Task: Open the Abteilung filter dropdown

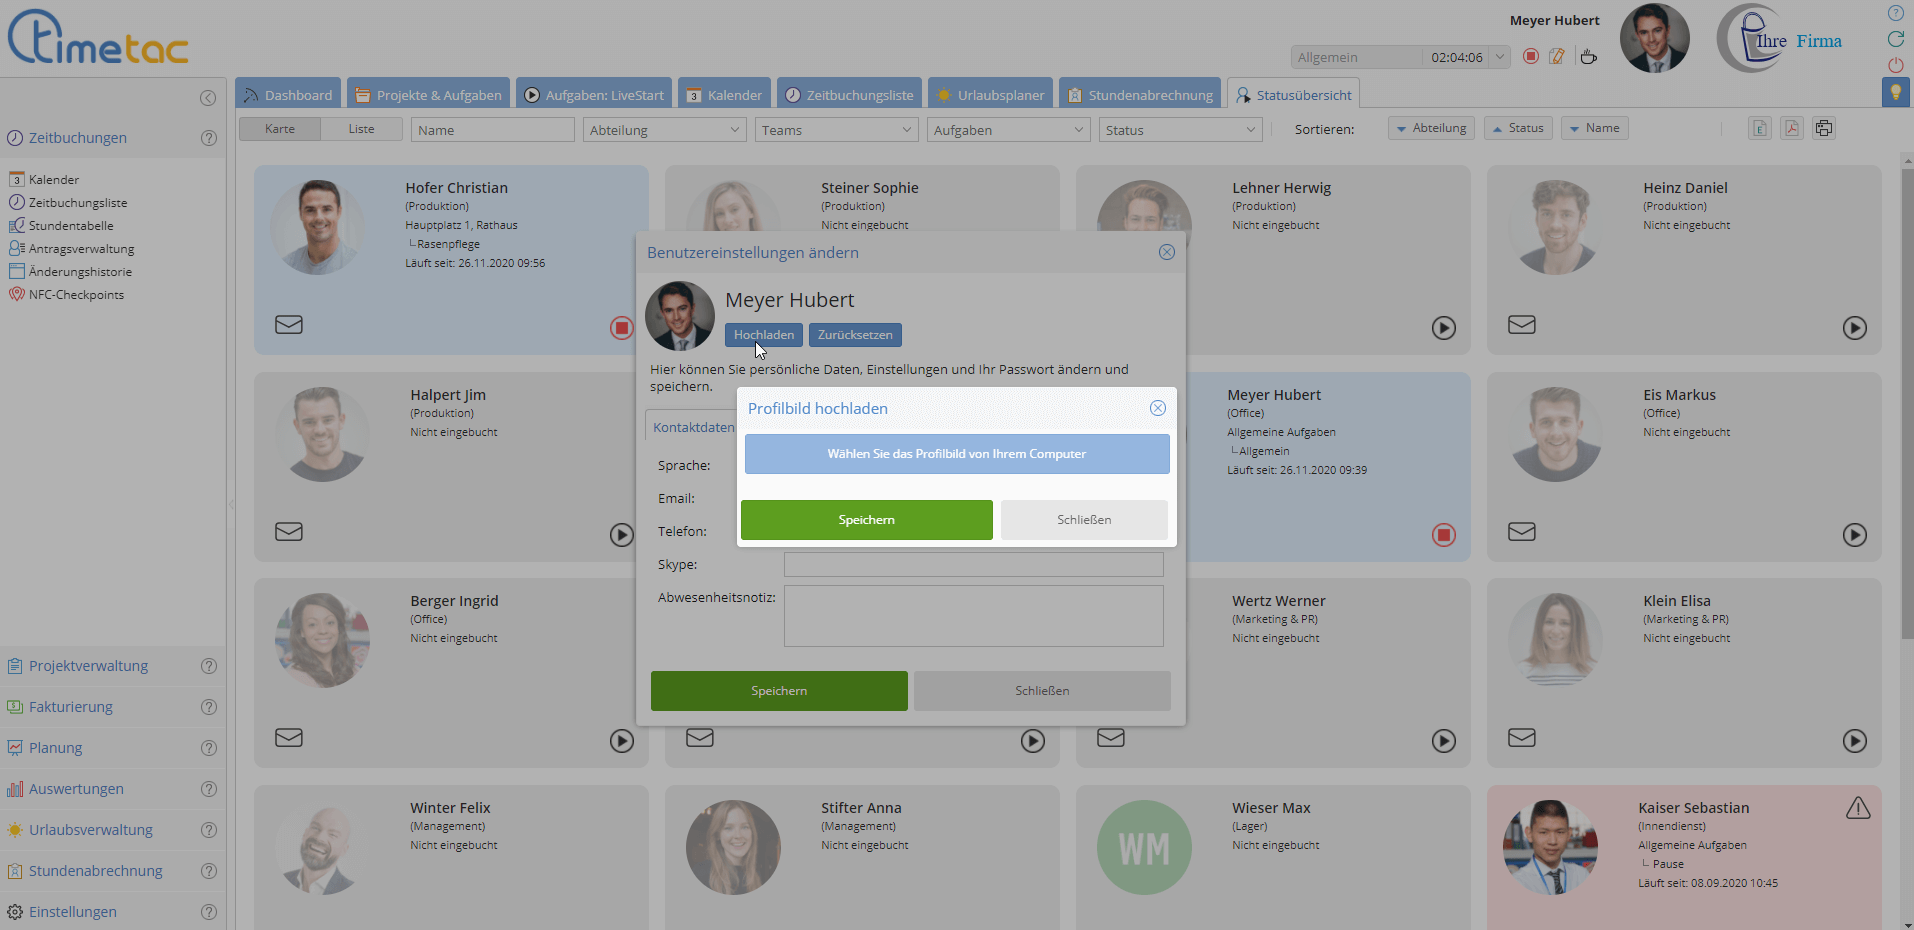Action: pyautogui.click(x=664, y=130)
